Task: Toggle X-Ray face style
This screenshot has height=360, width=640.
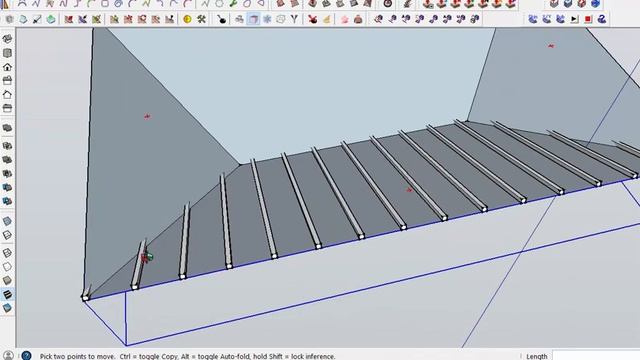Action: pyautogui.click(x=7, y=221)
